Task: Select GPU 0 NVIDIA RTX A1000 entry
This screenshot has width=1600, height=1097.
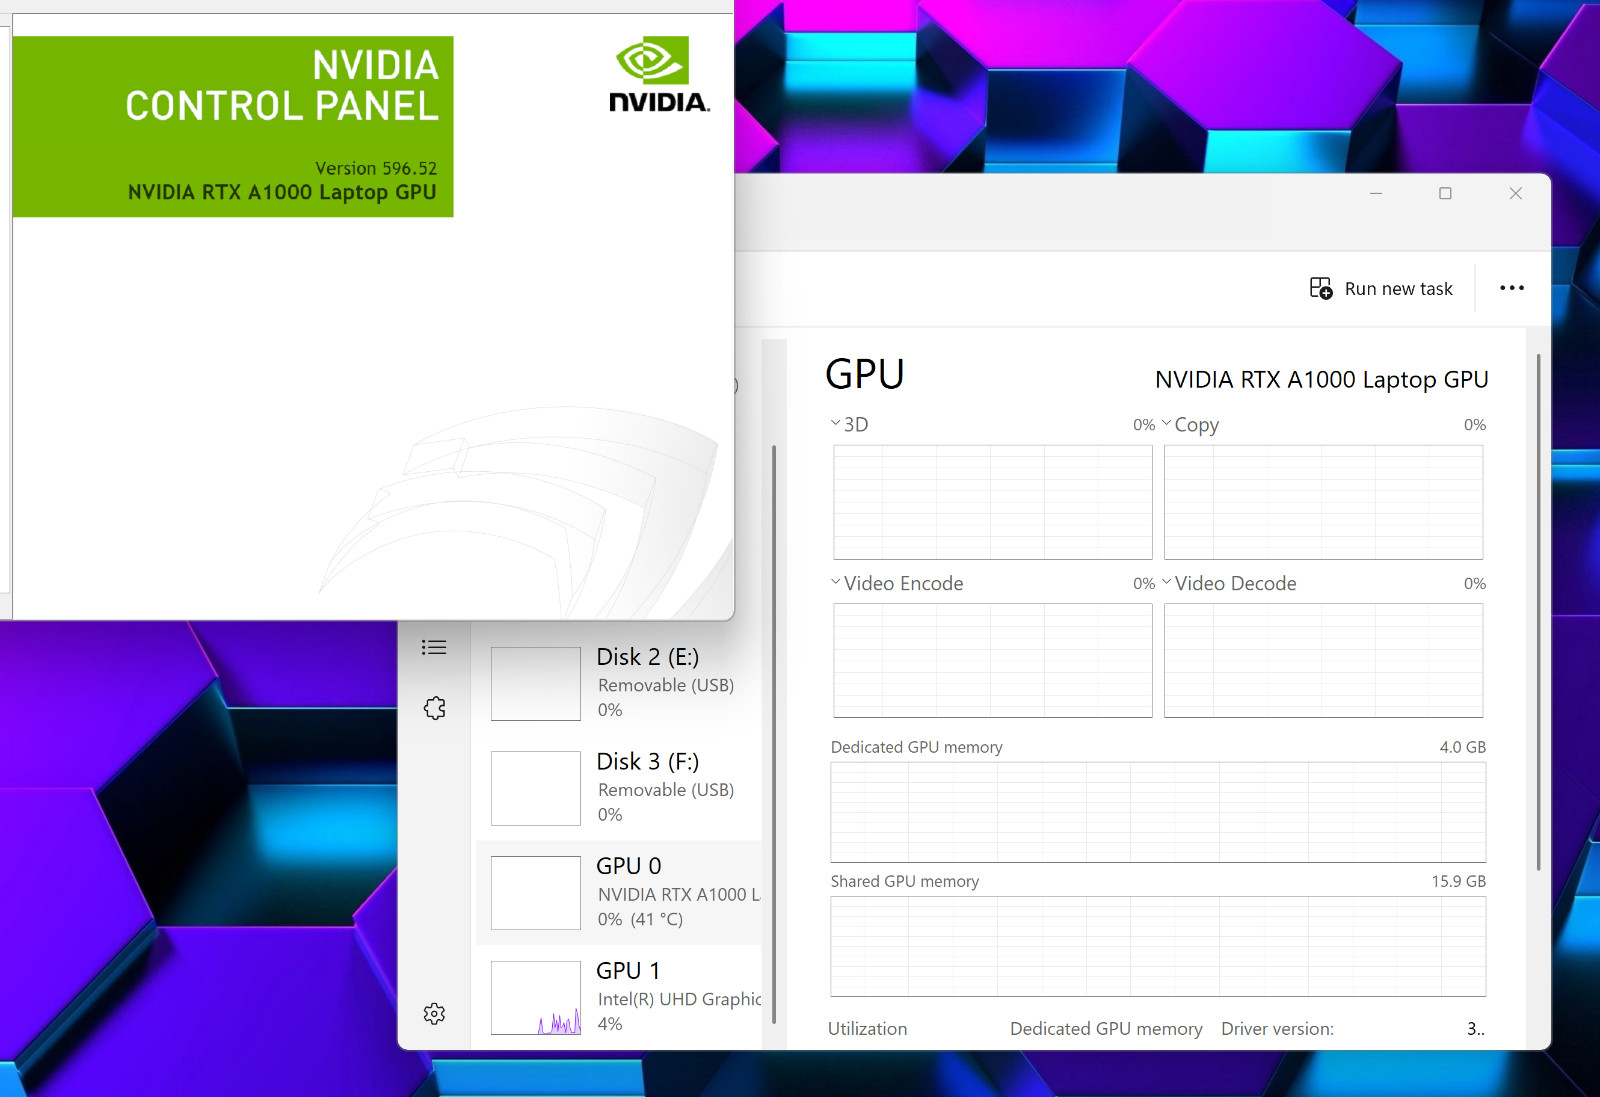Action: pos(620,893)
